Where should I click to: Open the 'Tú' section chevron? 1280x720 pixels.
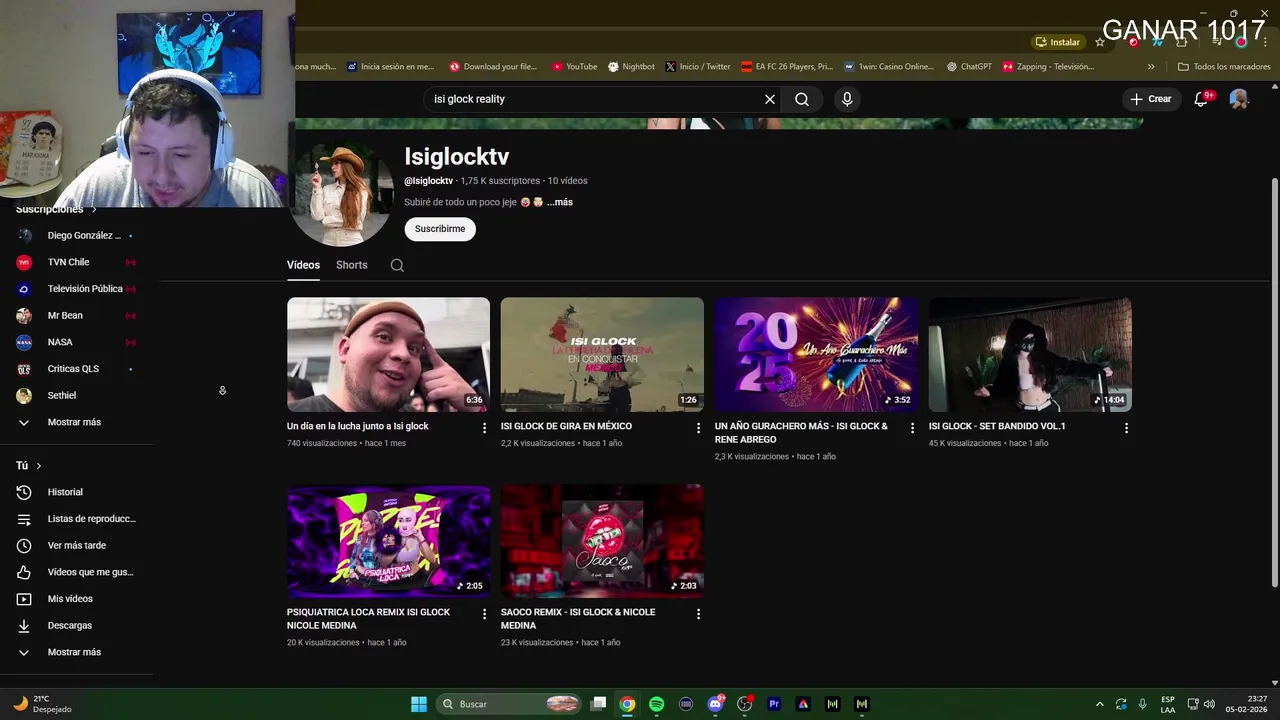click(39, 466)
